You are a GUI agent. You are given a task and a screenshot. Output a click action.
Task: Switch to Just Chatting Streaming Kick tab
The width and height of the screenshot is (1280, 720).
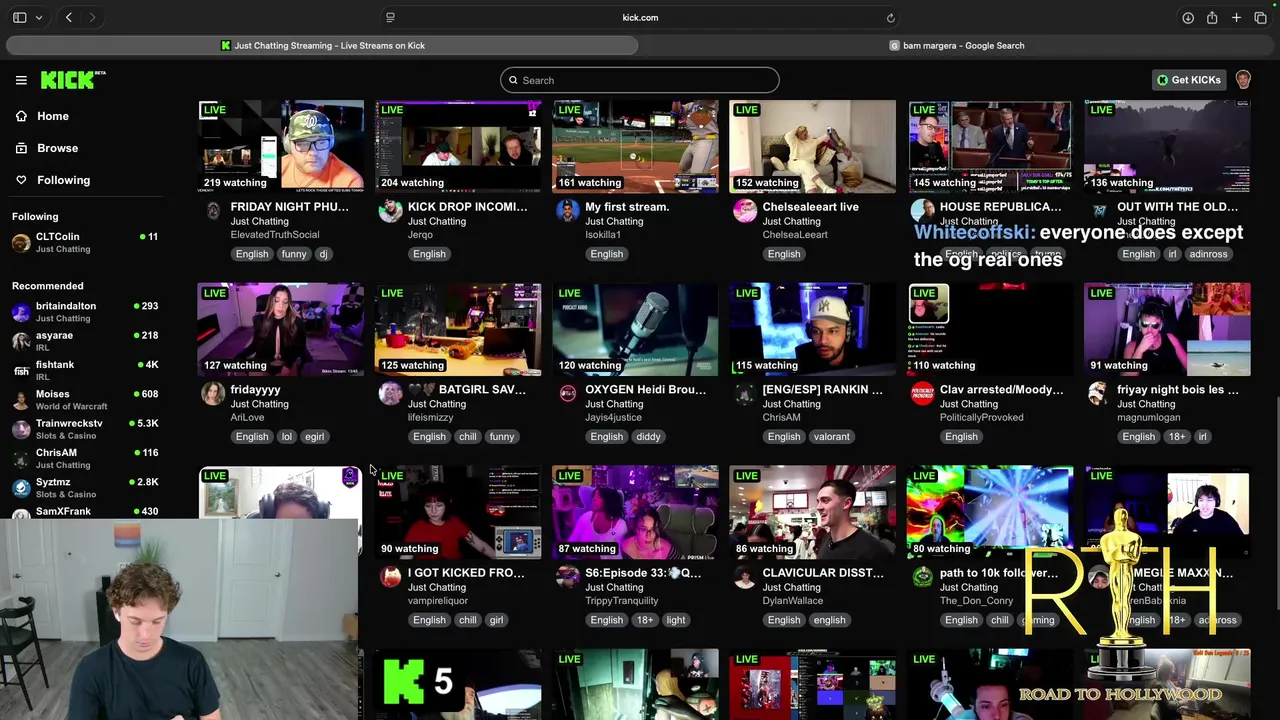tap(322, 45)
